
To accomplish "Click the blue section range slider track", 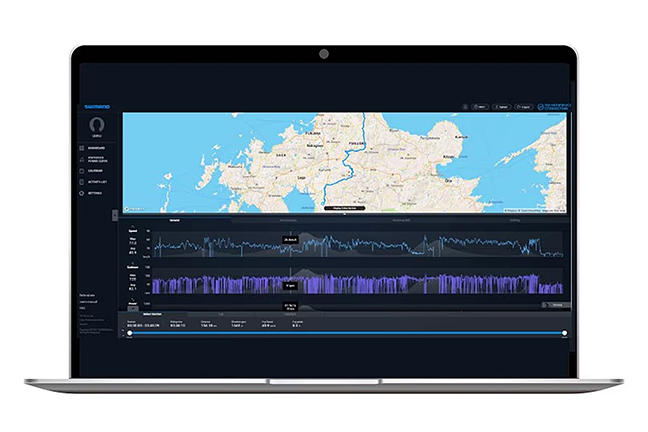I will point(347,333).
